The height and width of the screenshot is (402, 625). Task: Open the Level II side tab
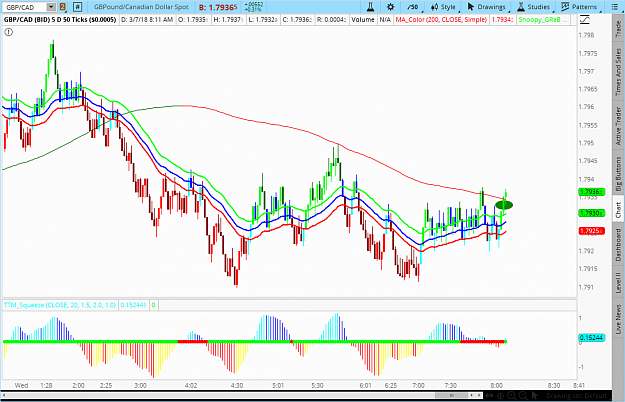point(618,282)
